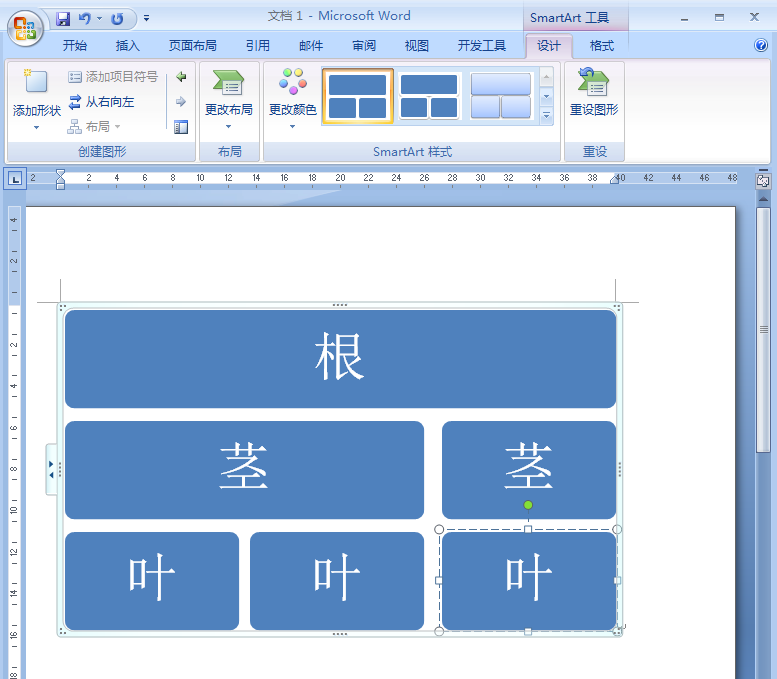Select the leftmost 叶 shape
The image size is (777, 679).
pos(152,581)
